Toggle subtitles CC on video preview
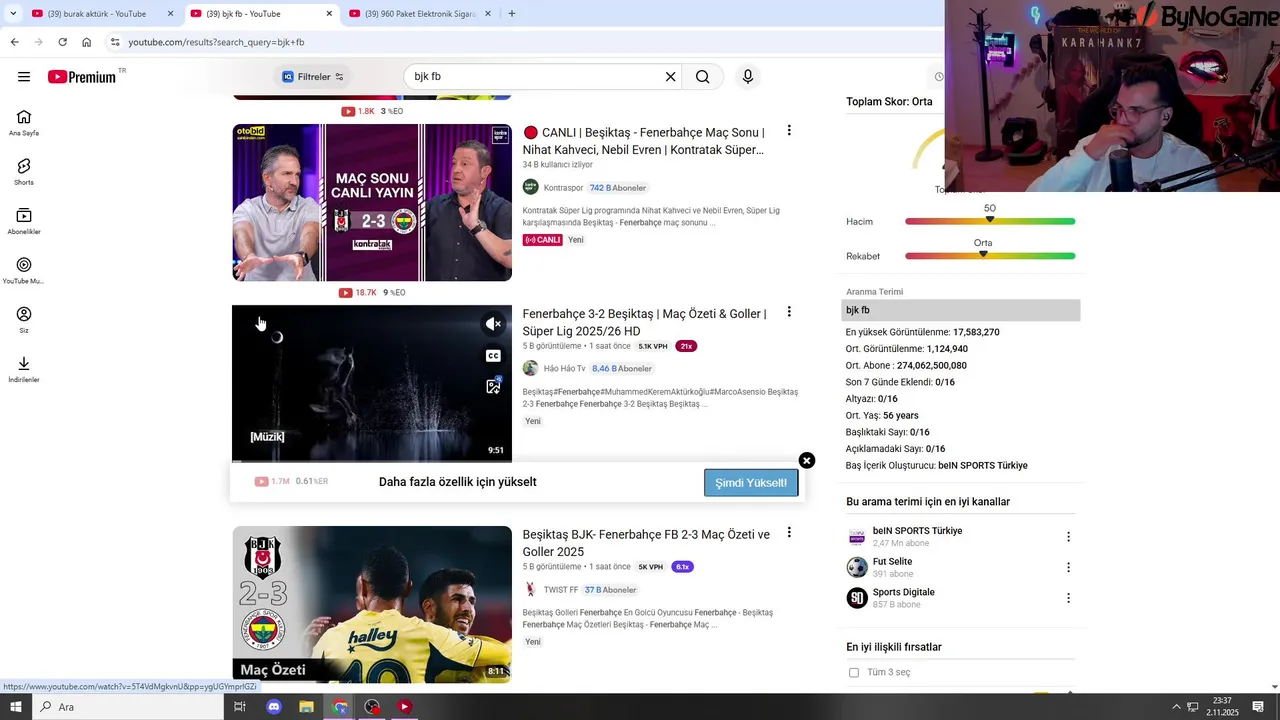The height and width of the screenshot is (720, 1280). 493,356
